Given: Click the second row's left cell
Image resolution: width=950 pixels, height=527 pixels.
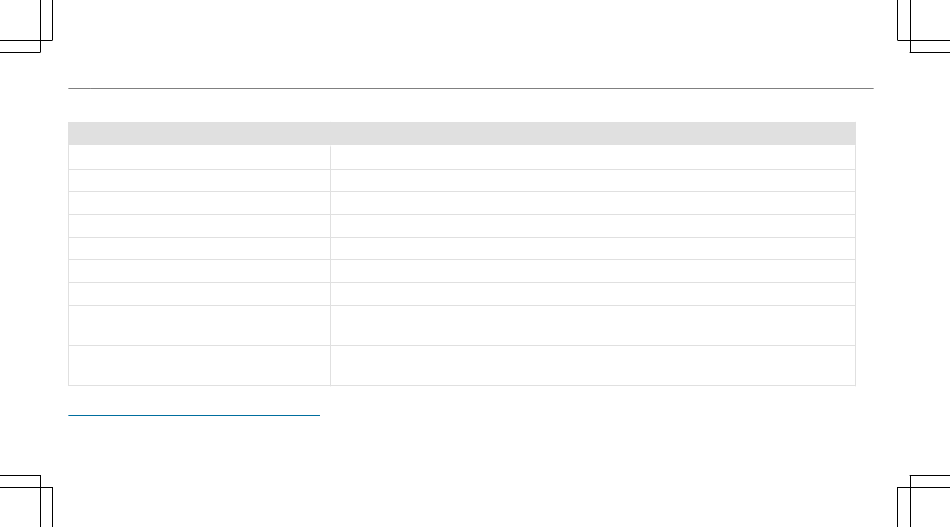Looking at the screenshot, I should click(x=199, y=181).
